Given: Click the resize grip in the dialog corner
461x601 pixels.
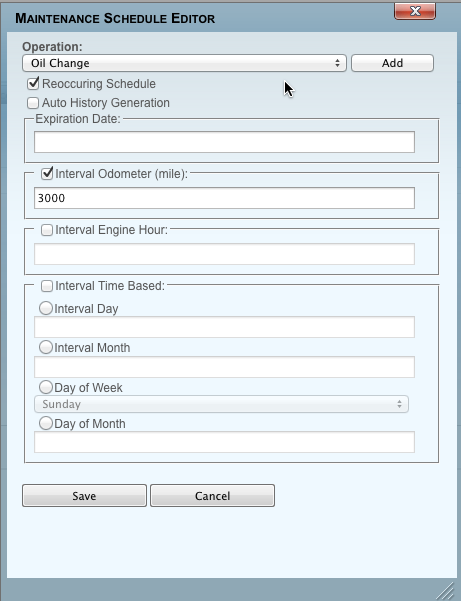Looking at the screenshot, I should pyautogui.click(x=445, y=590).
